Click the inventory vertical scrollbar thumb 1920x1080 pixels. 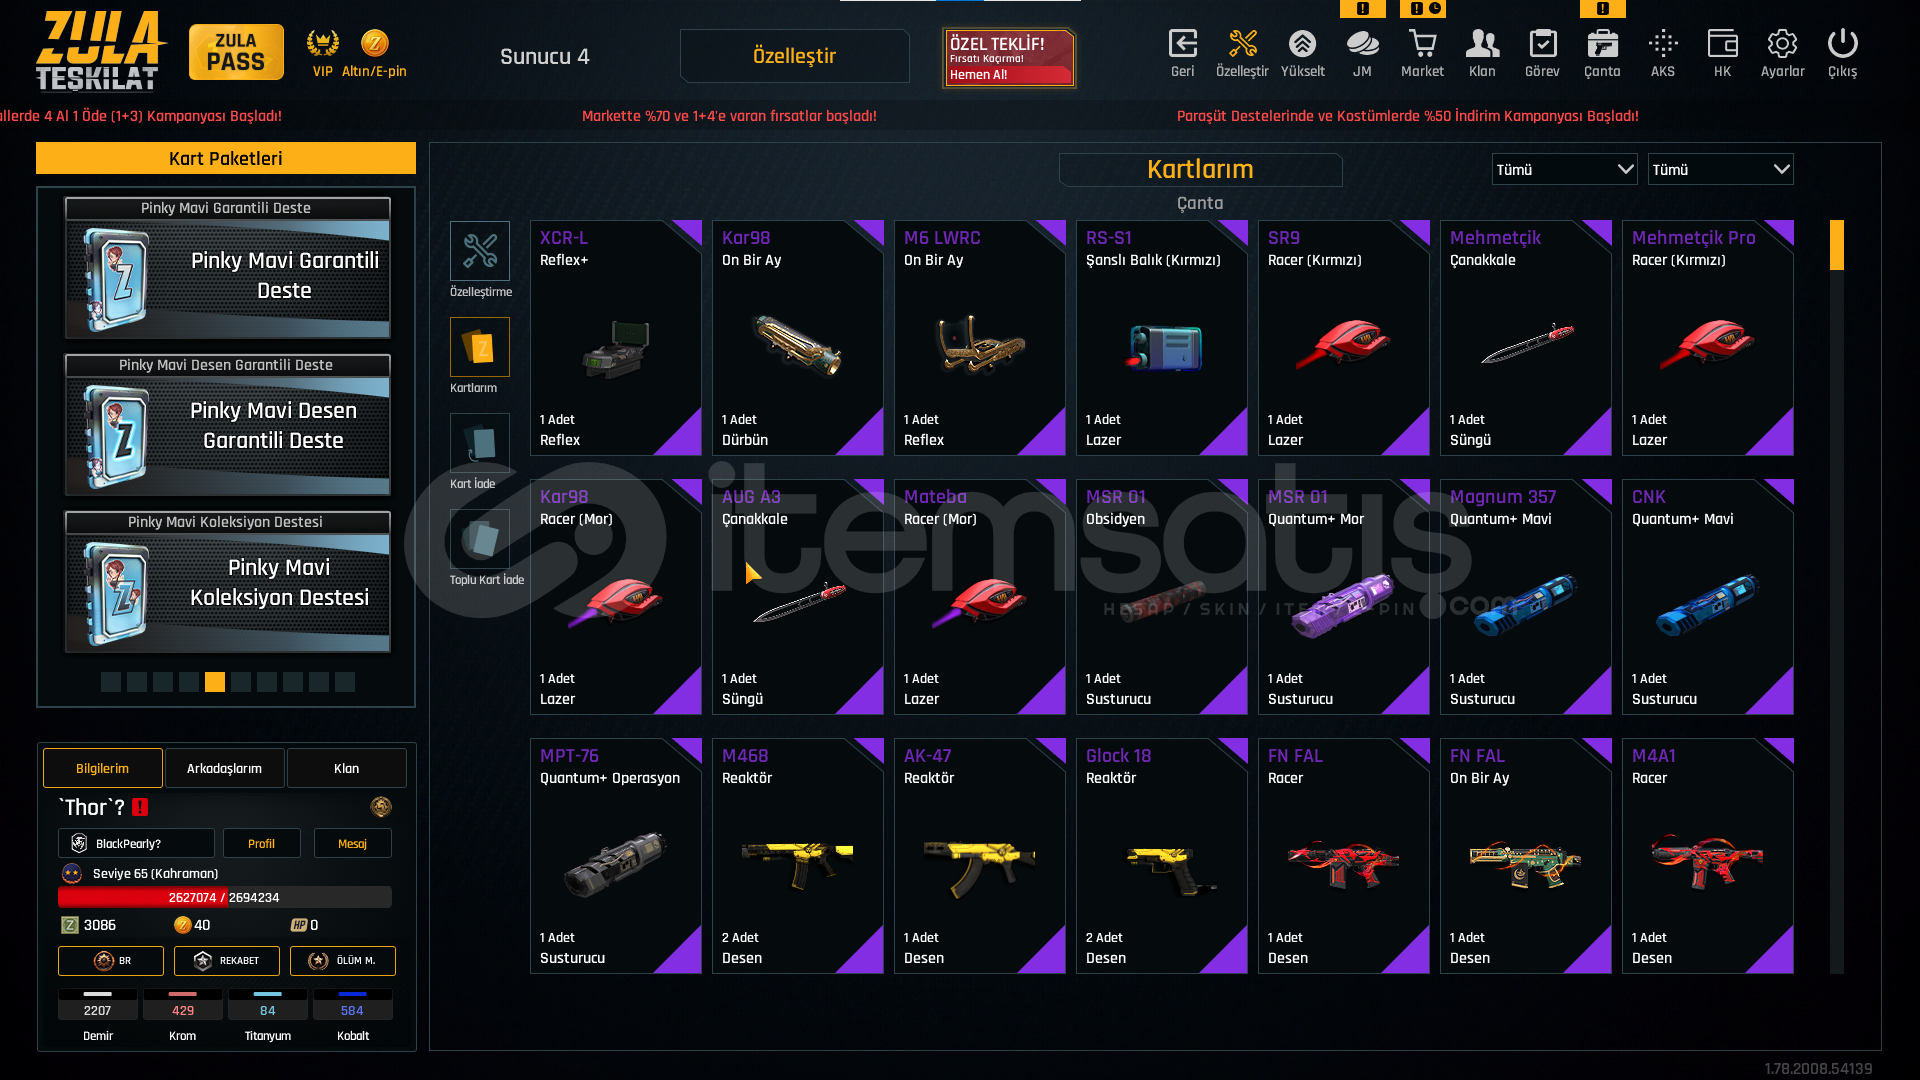[1836, 245]
